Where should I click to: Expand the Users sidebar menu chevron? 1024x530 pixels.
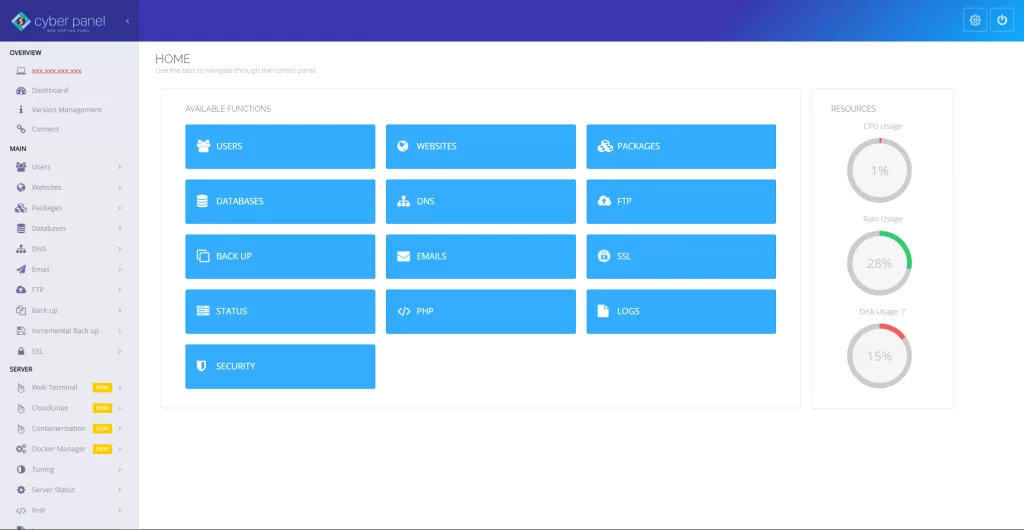(120, 167)
